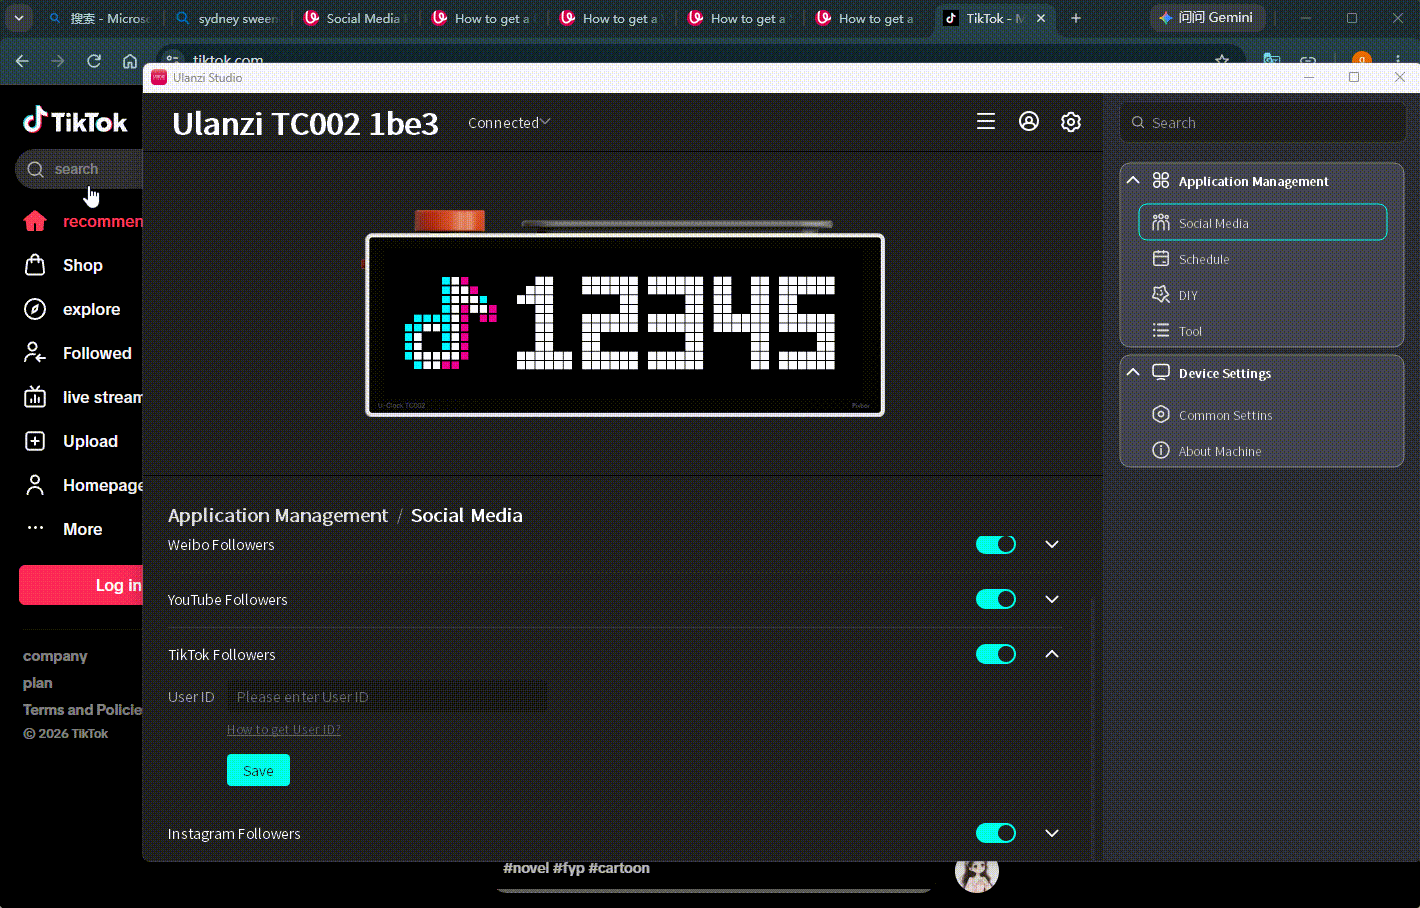Collapse the TikTok Followers row

pos(1052,654)
